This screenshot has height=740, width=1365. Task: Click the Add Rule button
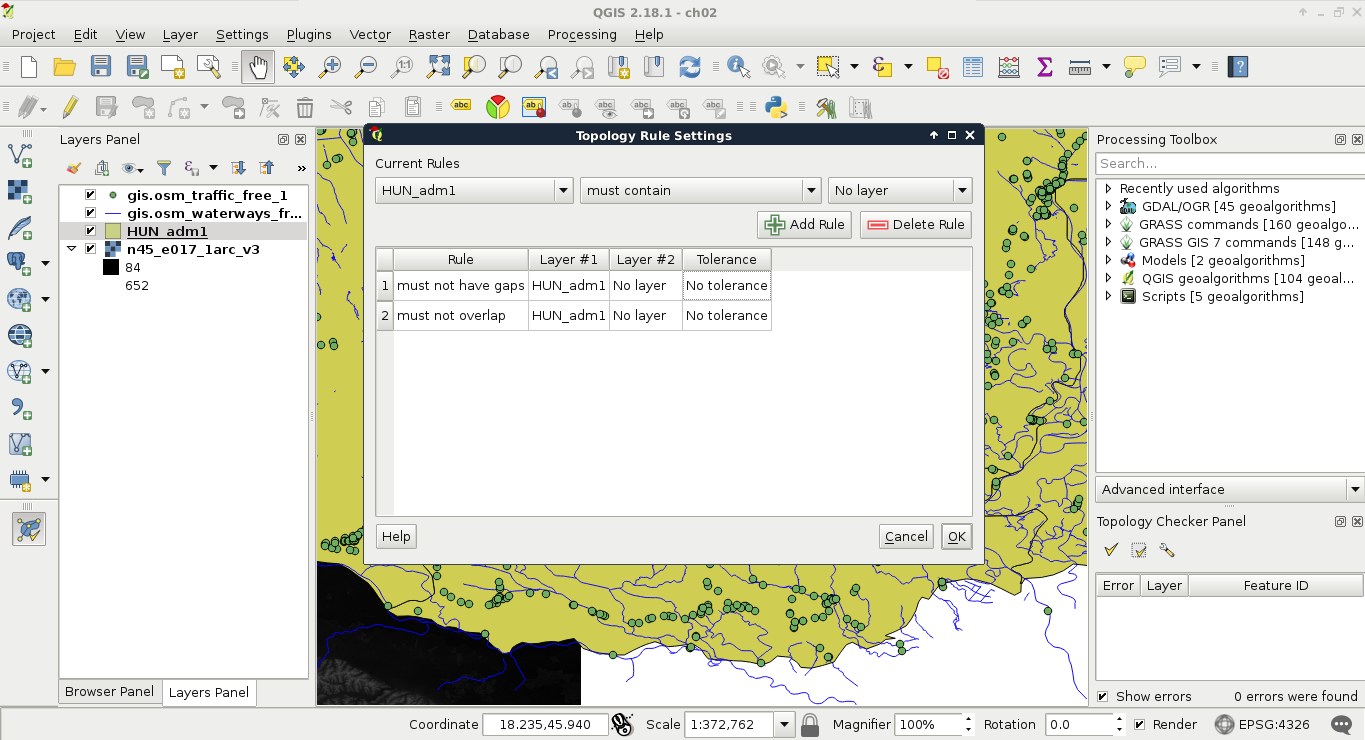pos(805,224)
